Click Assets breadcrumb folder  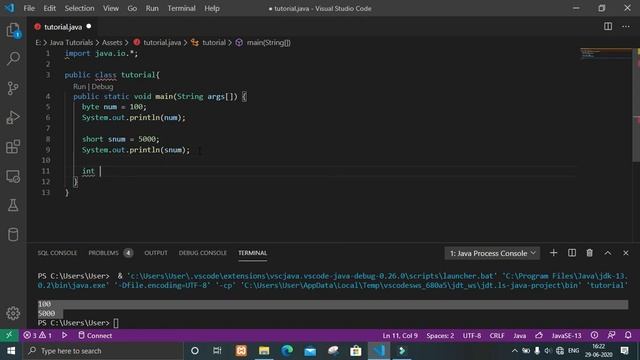point(112,42)
